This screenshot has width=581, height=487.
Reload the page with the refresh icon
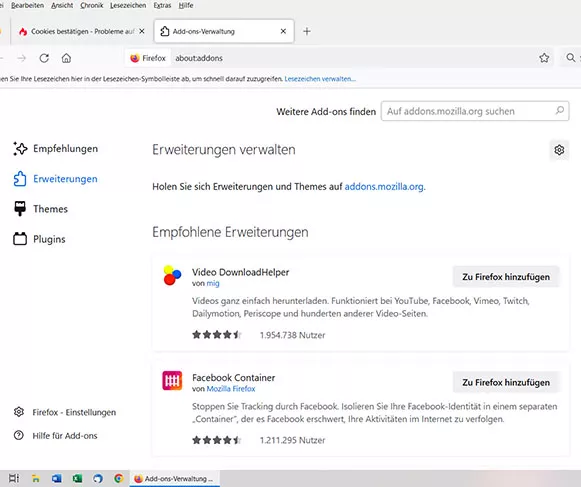coord(44,58)
